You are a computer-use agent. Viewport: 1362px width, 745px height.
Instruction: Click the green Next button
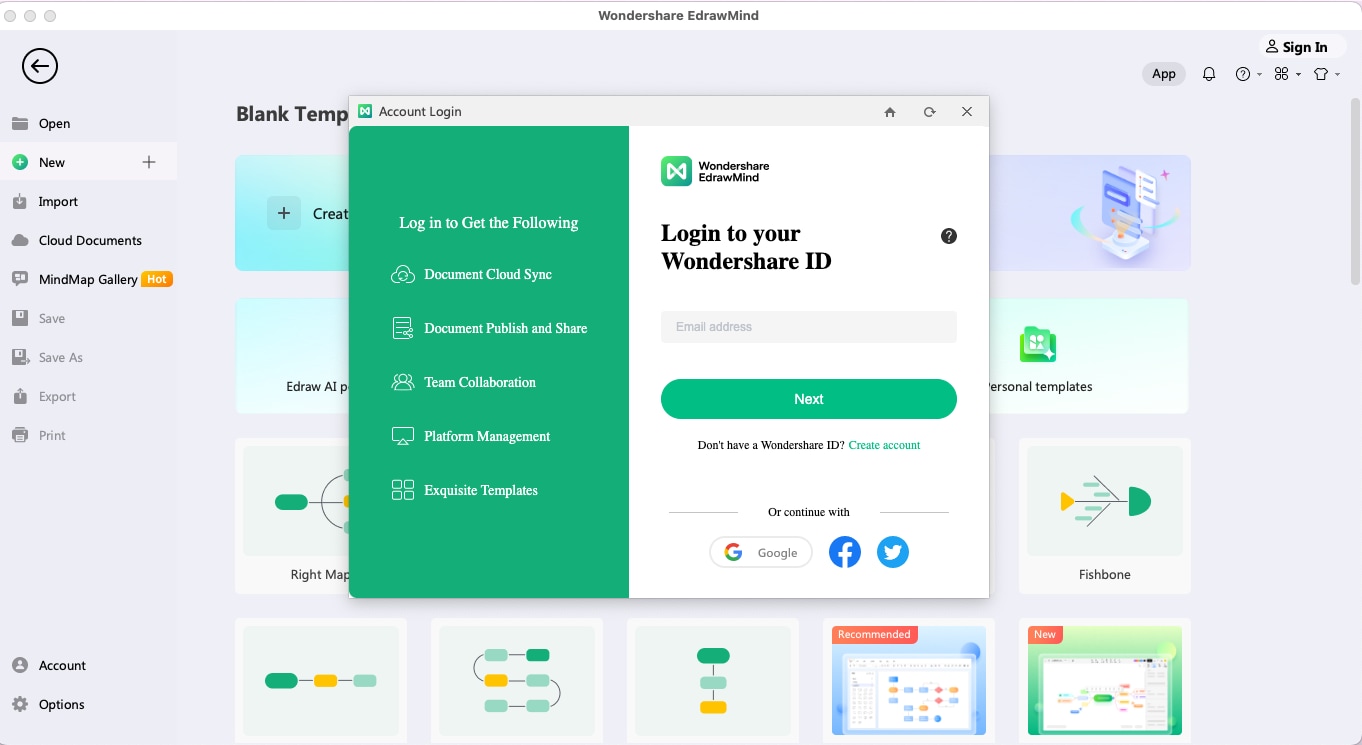[x=809, y=399]
